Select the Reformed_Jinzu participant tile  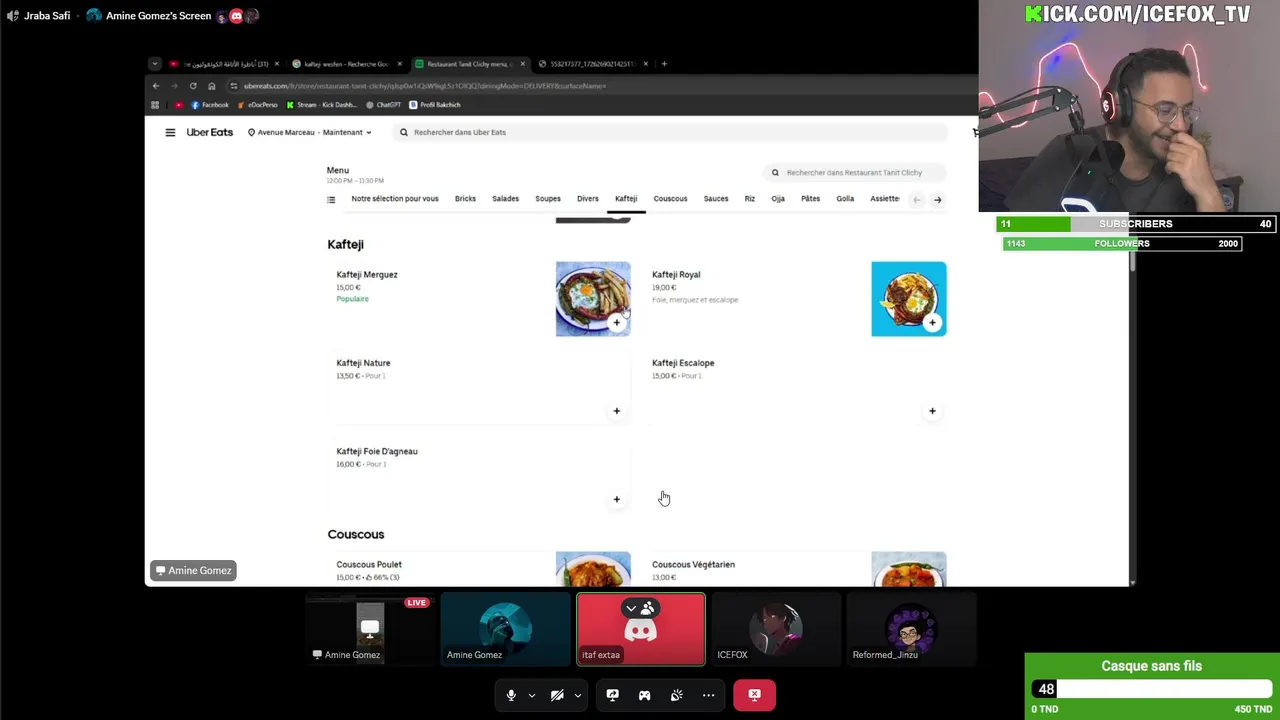910,629
